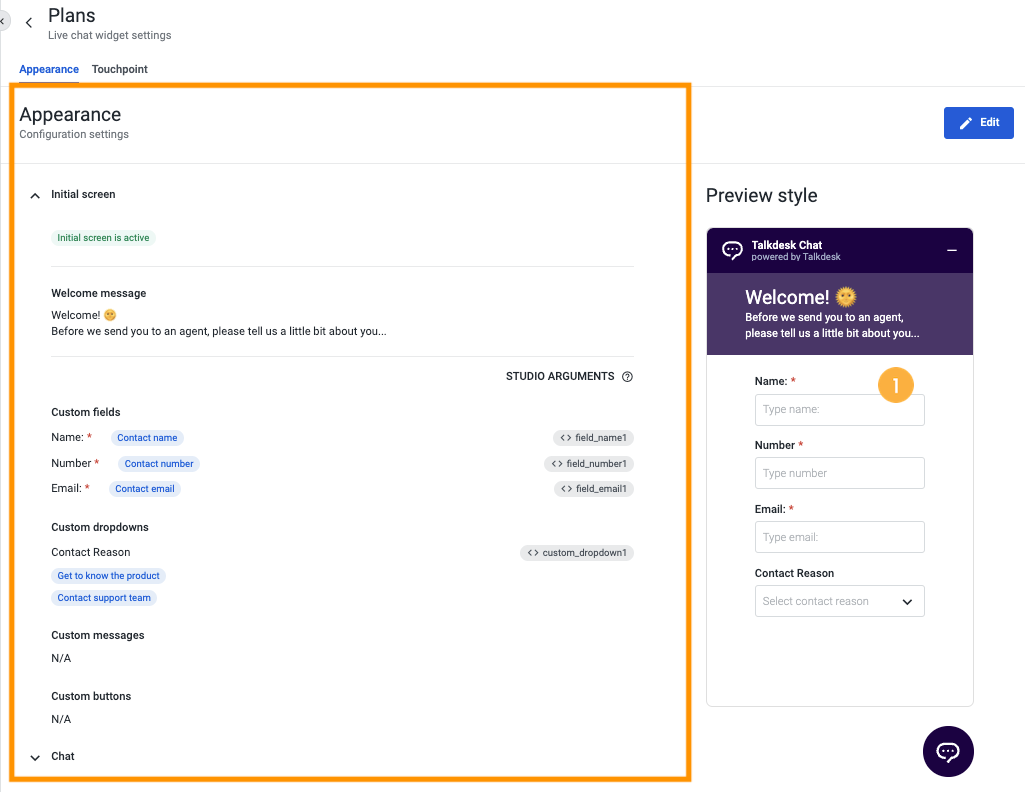Click the field_name1 argument chip
The height and width of the screenshot is (792, 1025).
click(594, 438)
